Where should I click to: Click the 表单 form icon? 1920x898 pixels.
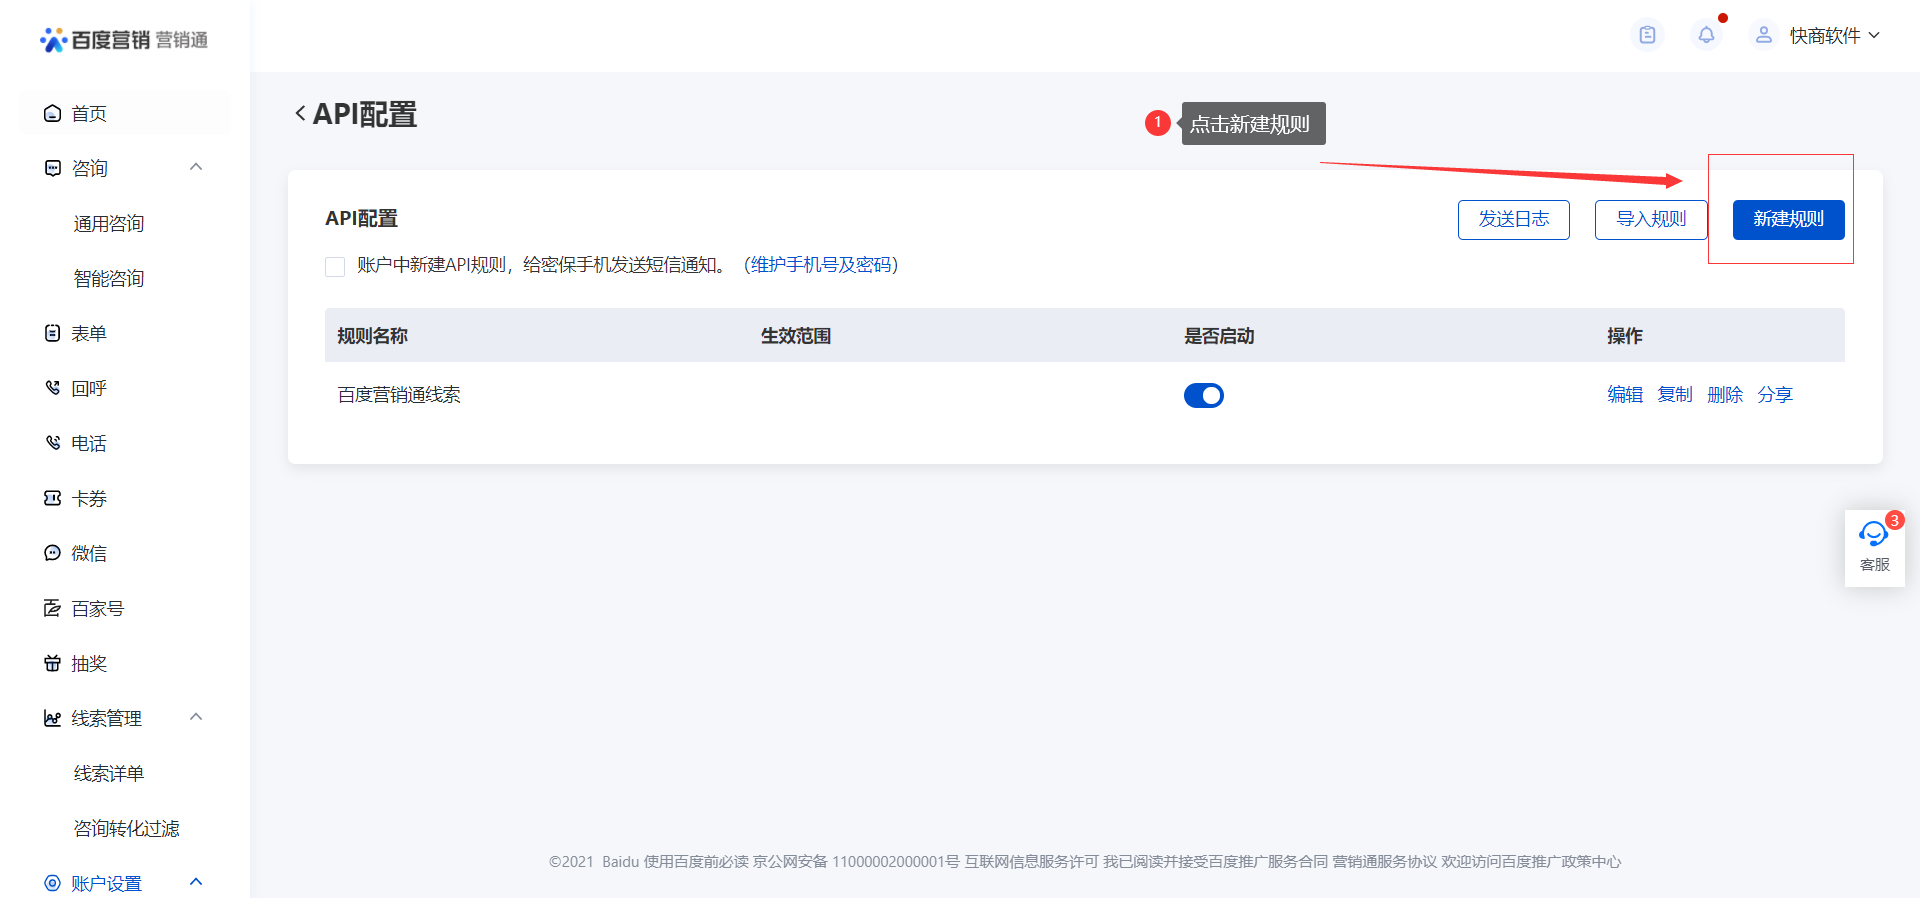click(x=52, y=333)
